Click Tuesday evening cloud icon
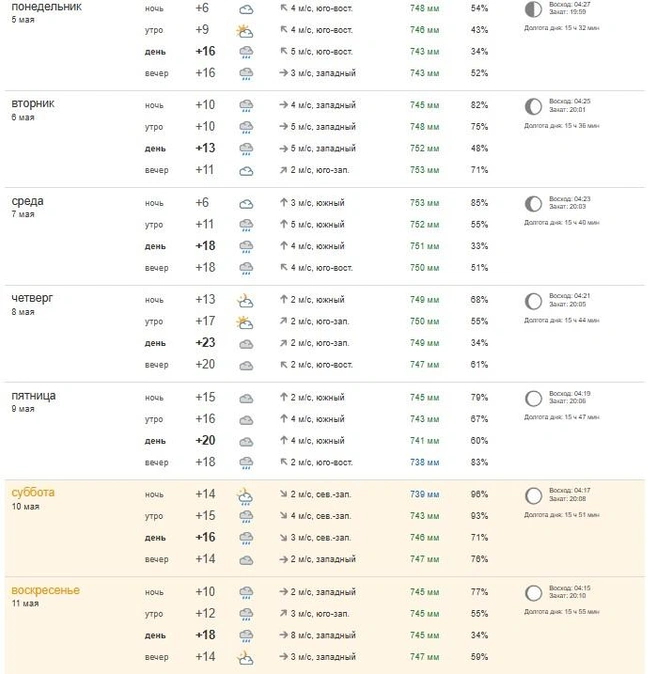Viewport: 656px width, 674px height. point(246,171)
